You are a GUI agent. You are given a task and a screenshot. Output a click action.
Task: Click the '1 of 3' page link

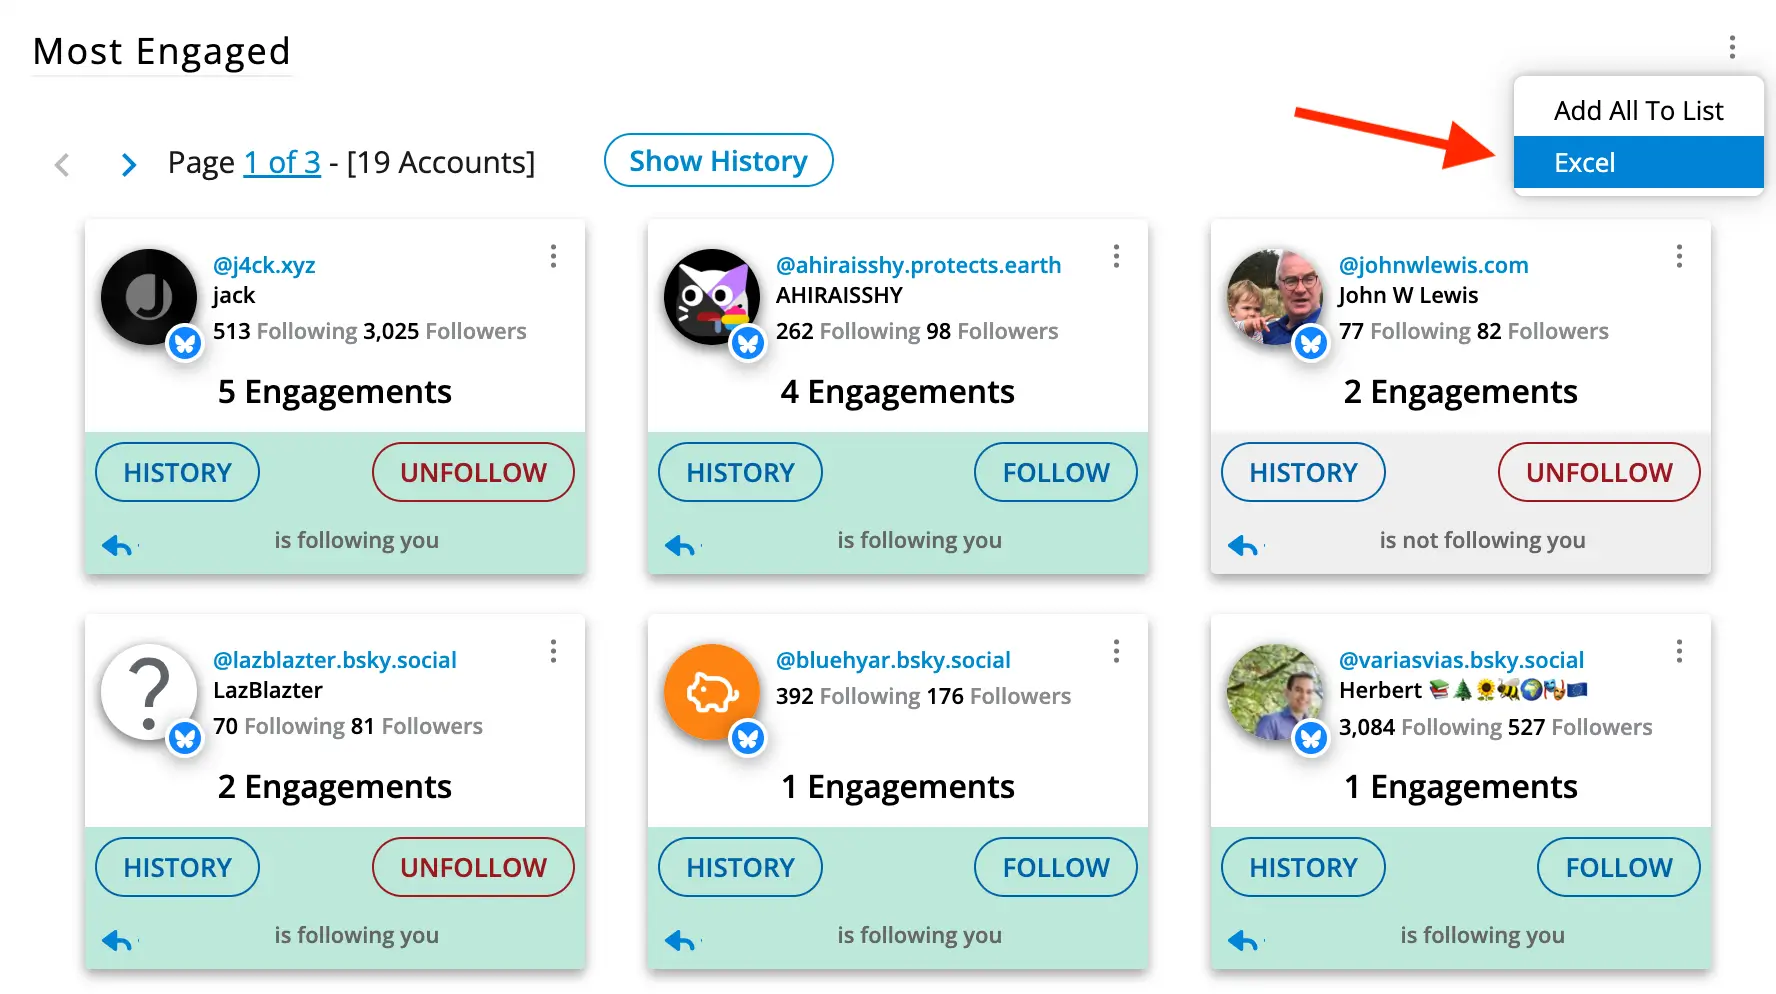(282, 162)
